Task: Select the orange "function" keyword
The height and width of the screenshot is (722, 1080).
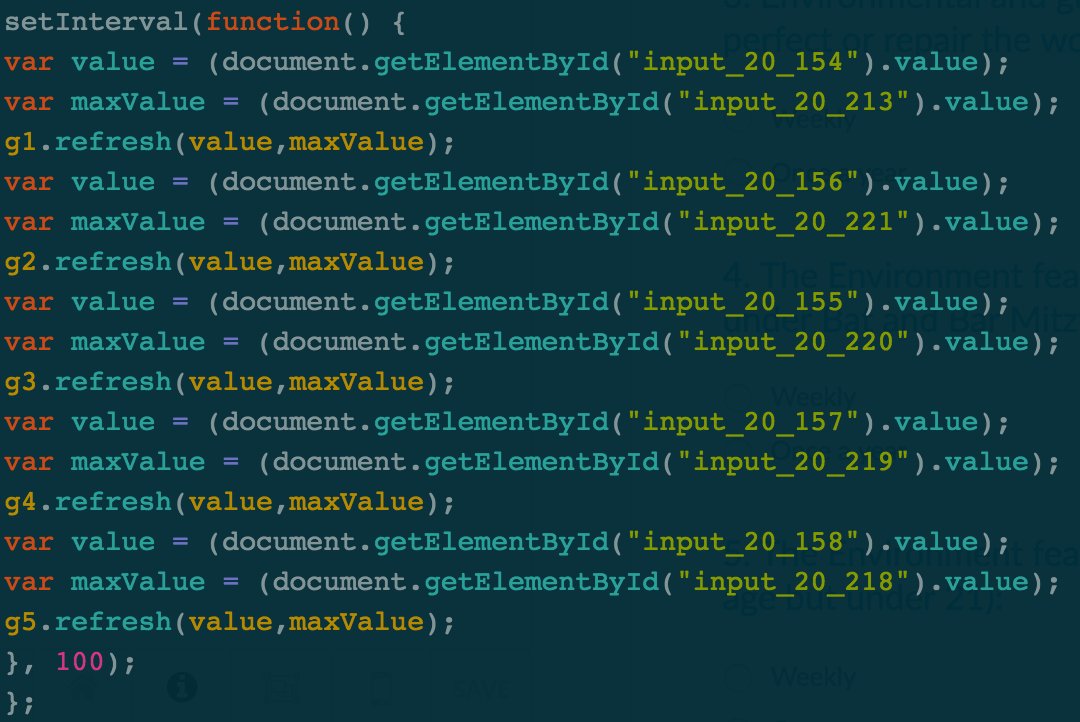Action: tap(273, 22)
